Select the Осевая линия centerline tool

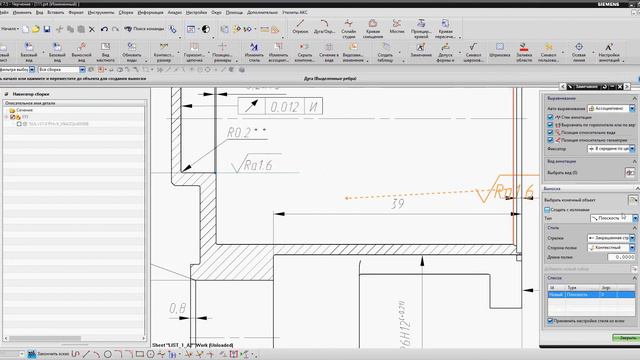click(579, 52)
